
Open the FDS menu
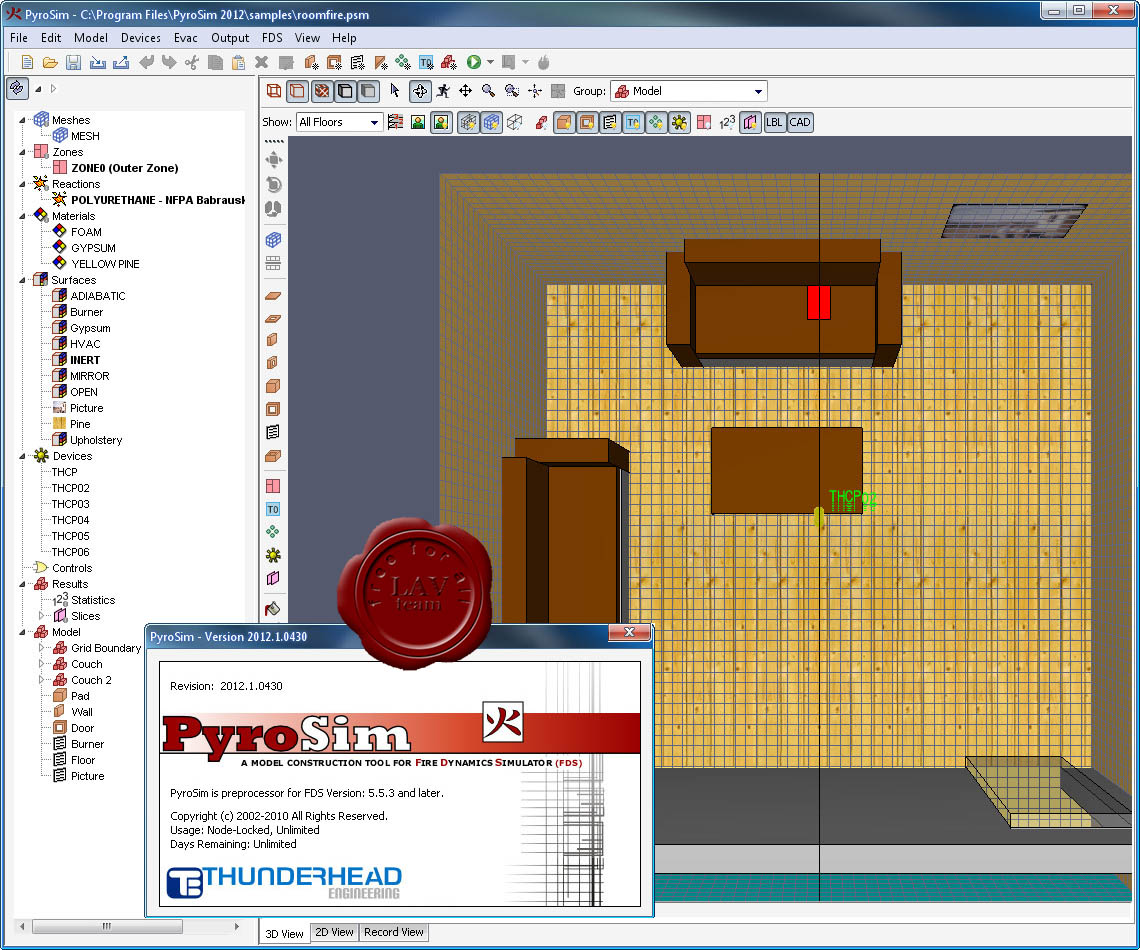point(272,38)
